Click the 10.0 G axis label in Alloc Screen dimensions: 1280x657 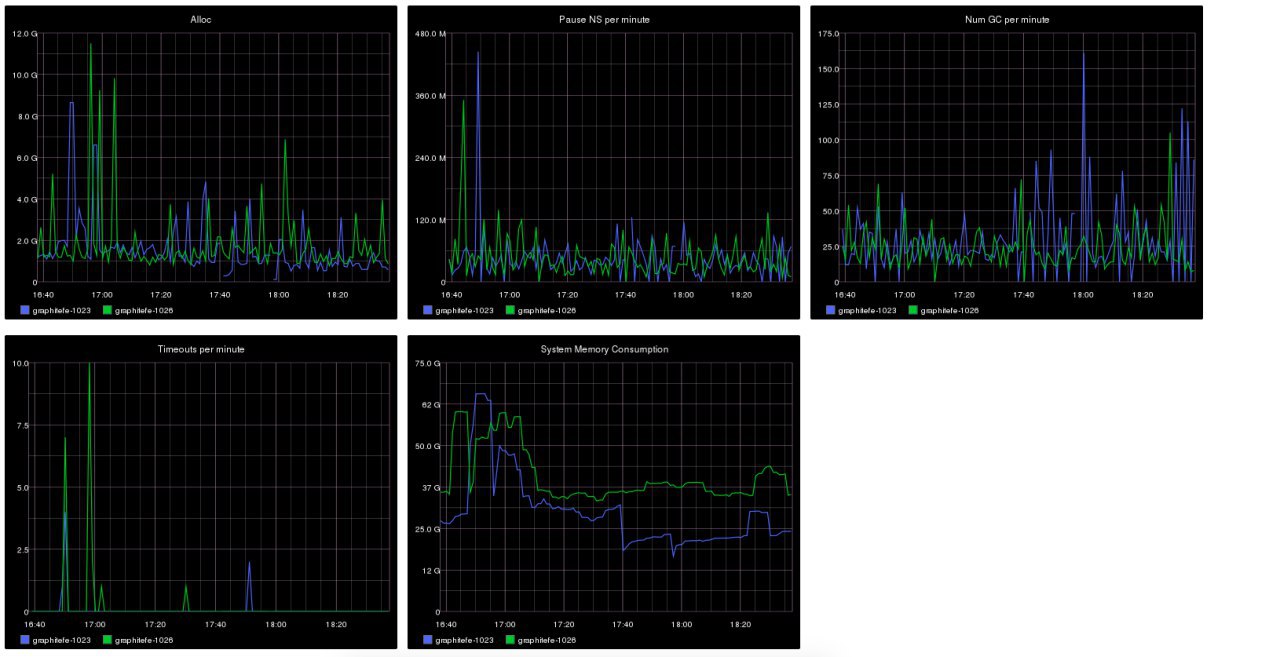pyautogui.click(x=25, y=75)
